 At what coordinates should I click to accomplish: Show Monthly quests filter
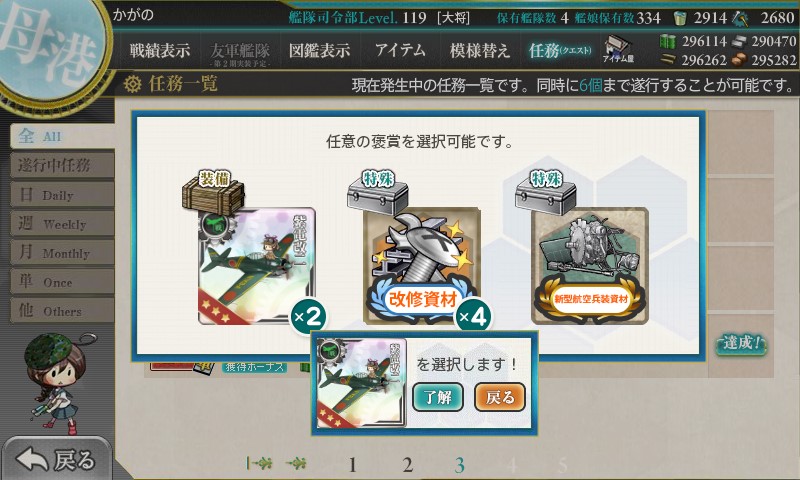click(x=62, y=252)
